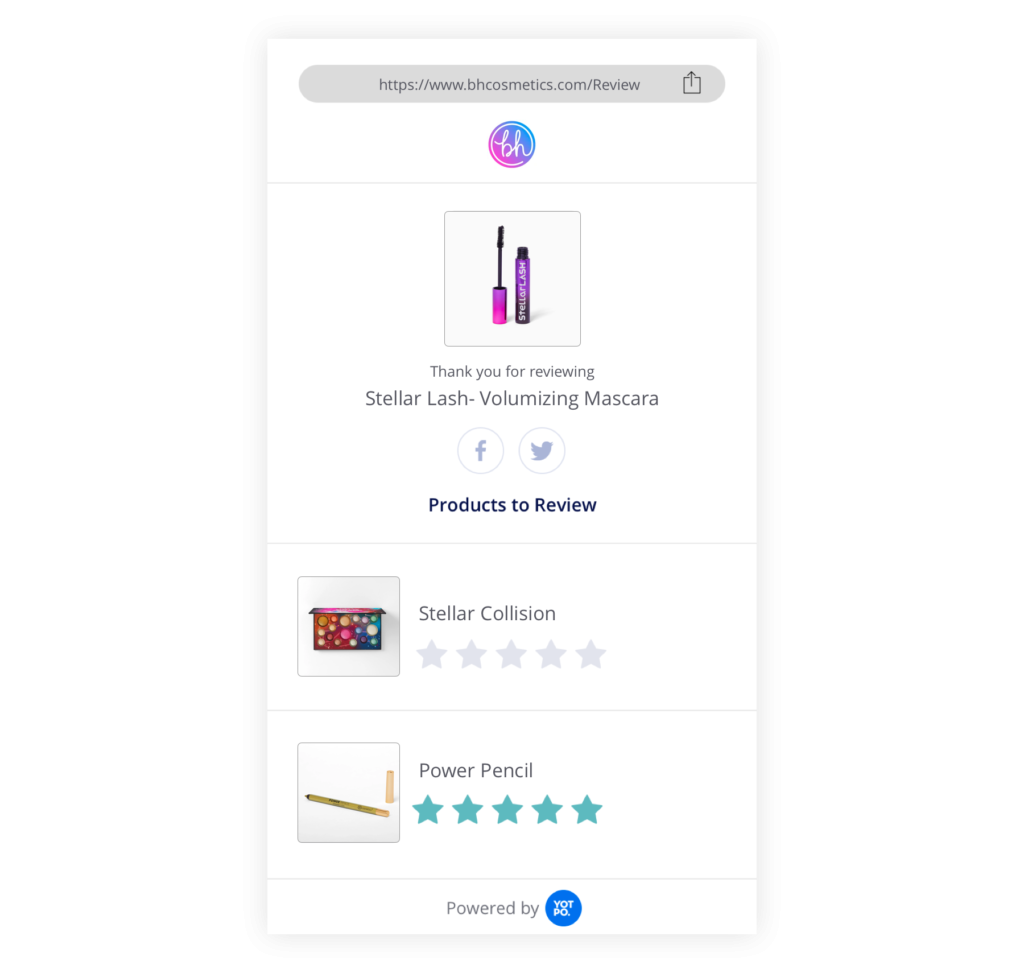Click the bhcosmetics.com/Review URL field
This screenshot has height=973, width=1024.
tap(511, 84)
